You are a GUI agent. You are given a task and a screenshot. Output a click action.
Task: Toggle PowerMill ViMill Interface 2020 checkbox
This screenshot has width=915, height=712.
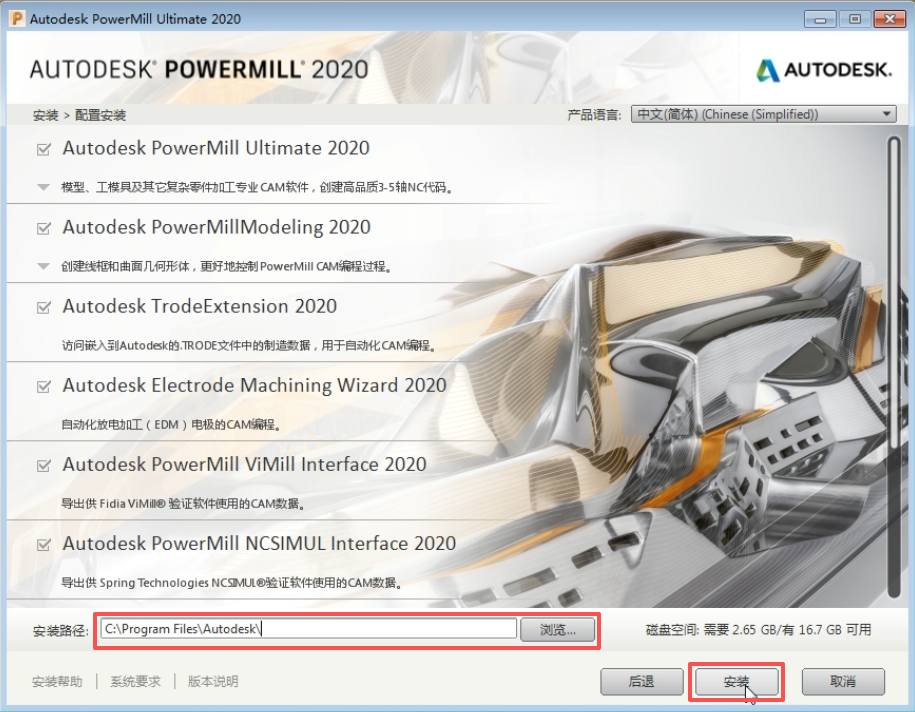click(x=44, y=466)
